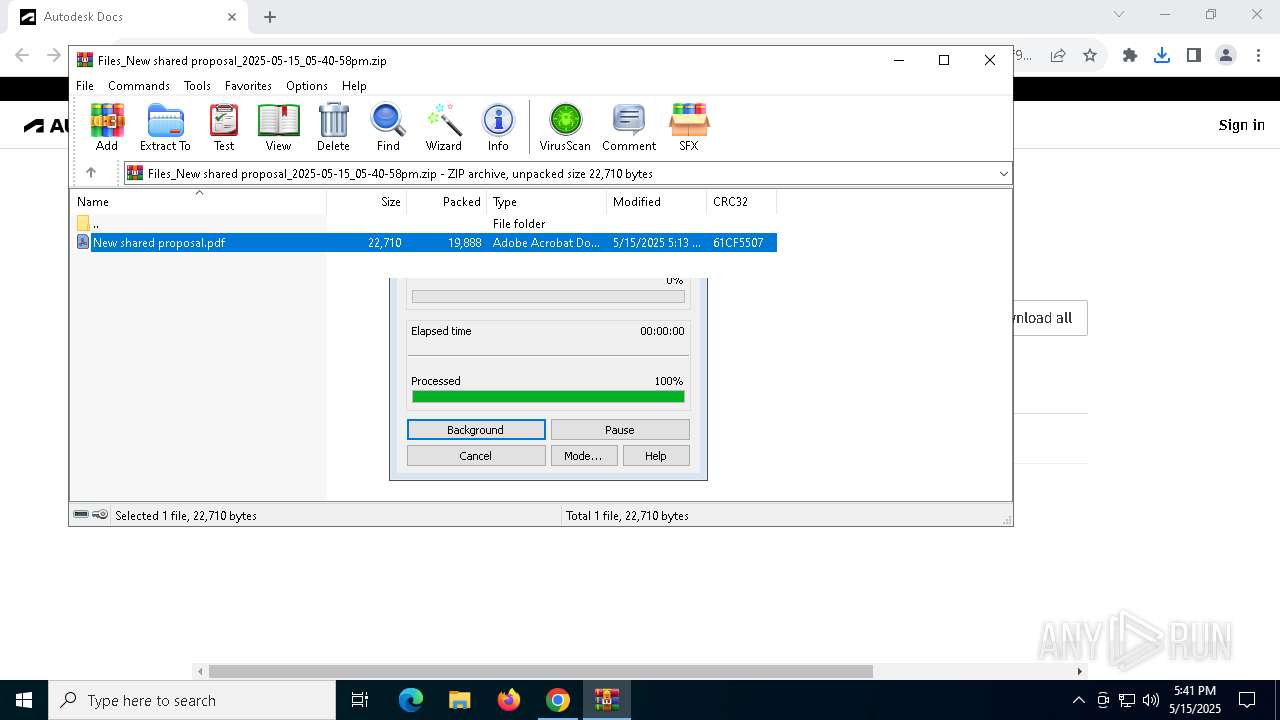Open Chrome tab search chevron
Screen dimensions: 1280x720
[1119, 15]
